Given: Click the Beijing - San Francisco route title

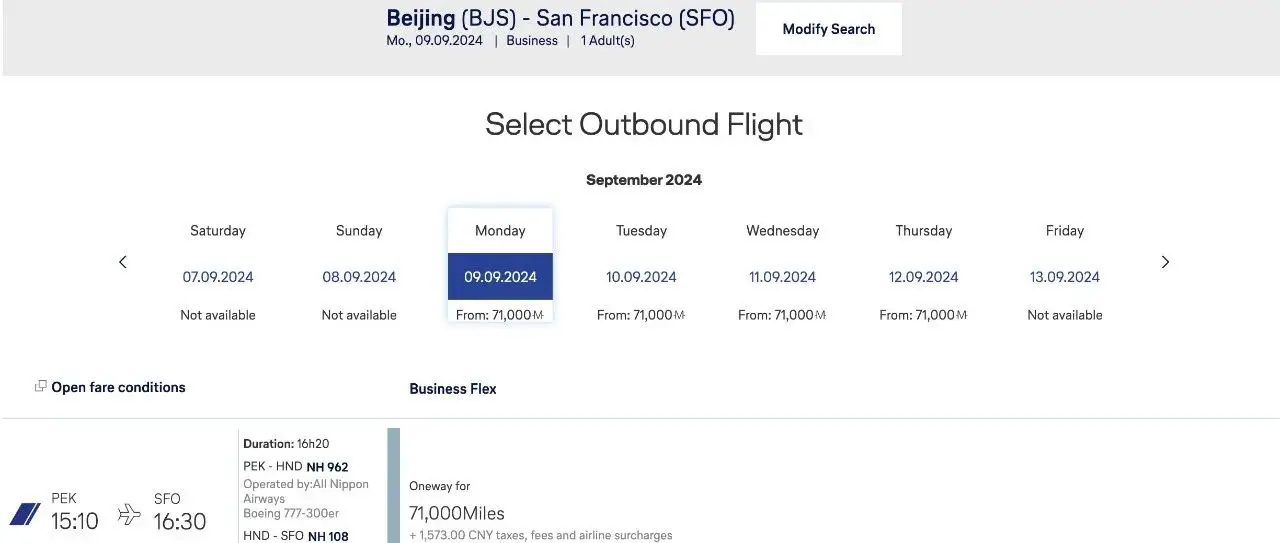Looking at the screenshot, I should [x=560, y=19].
